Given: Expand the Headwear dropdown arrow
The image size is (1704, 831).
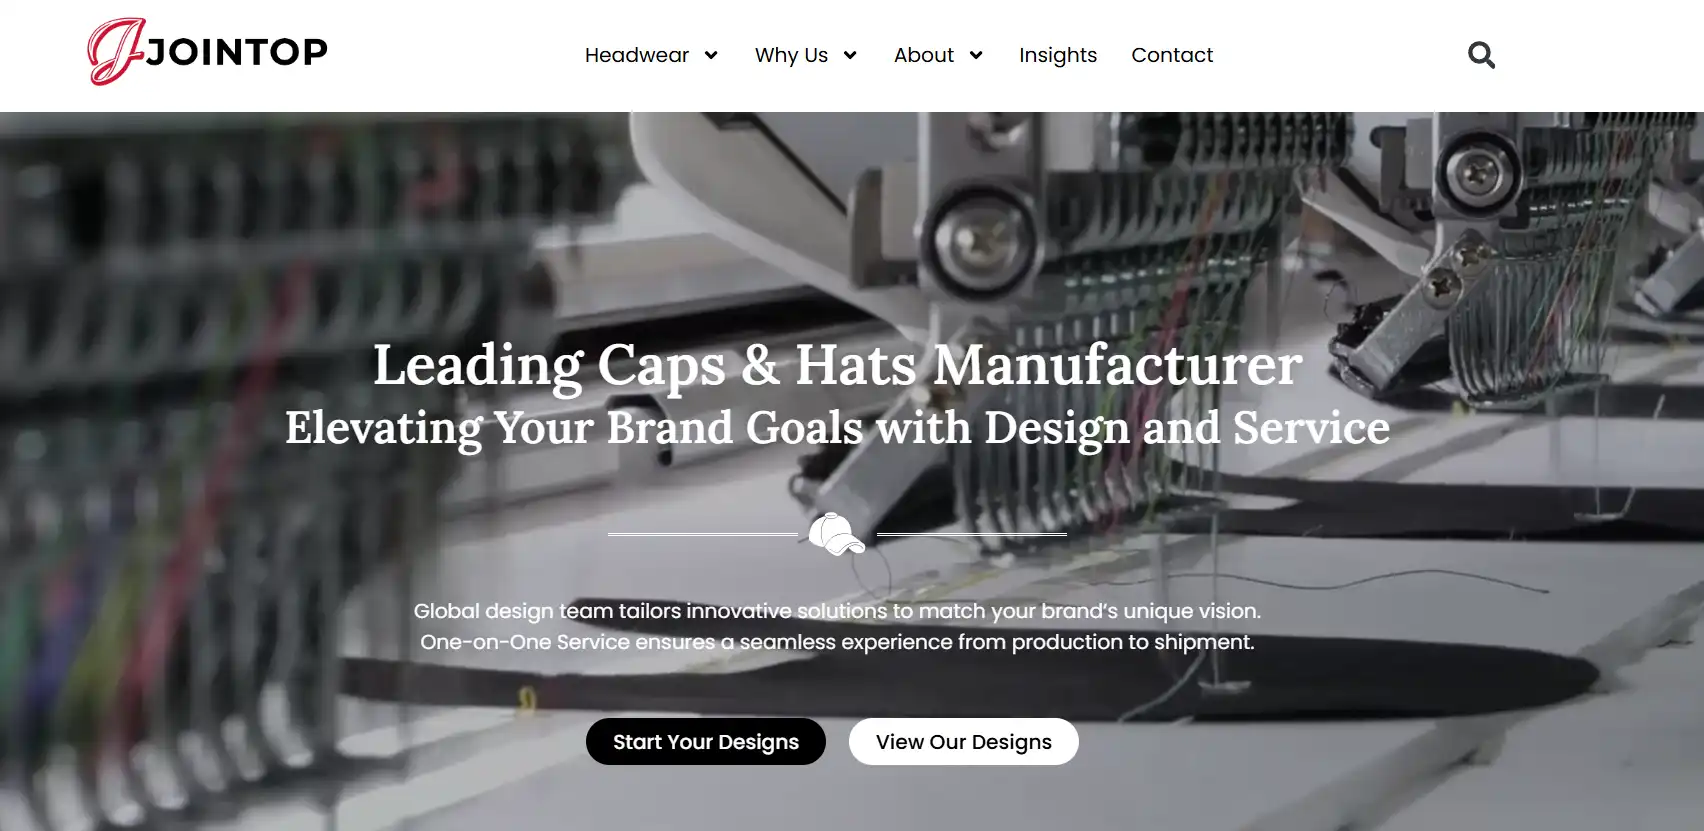Looking at the screenshot, I should (711, 55).
